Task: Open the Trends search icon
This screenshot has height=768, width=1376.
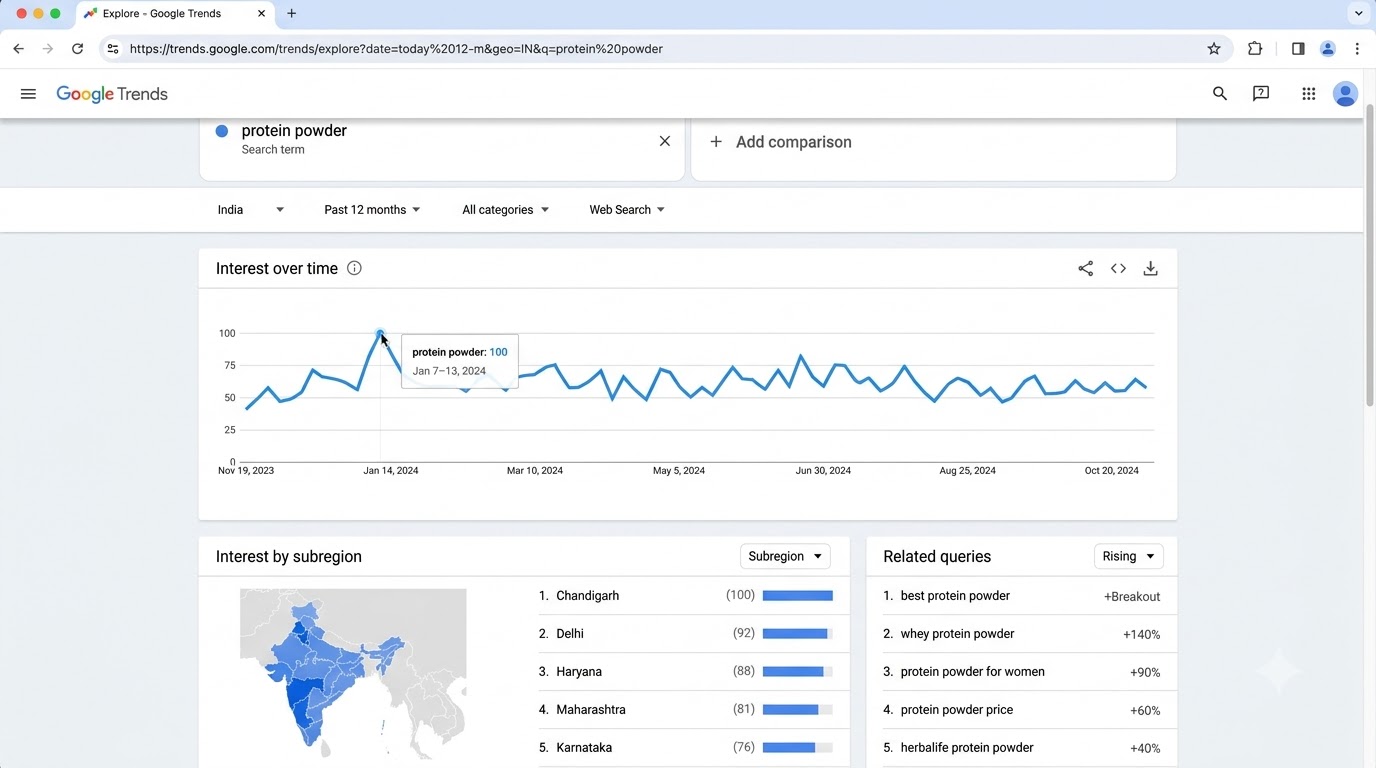Action: click(1219, 94)
